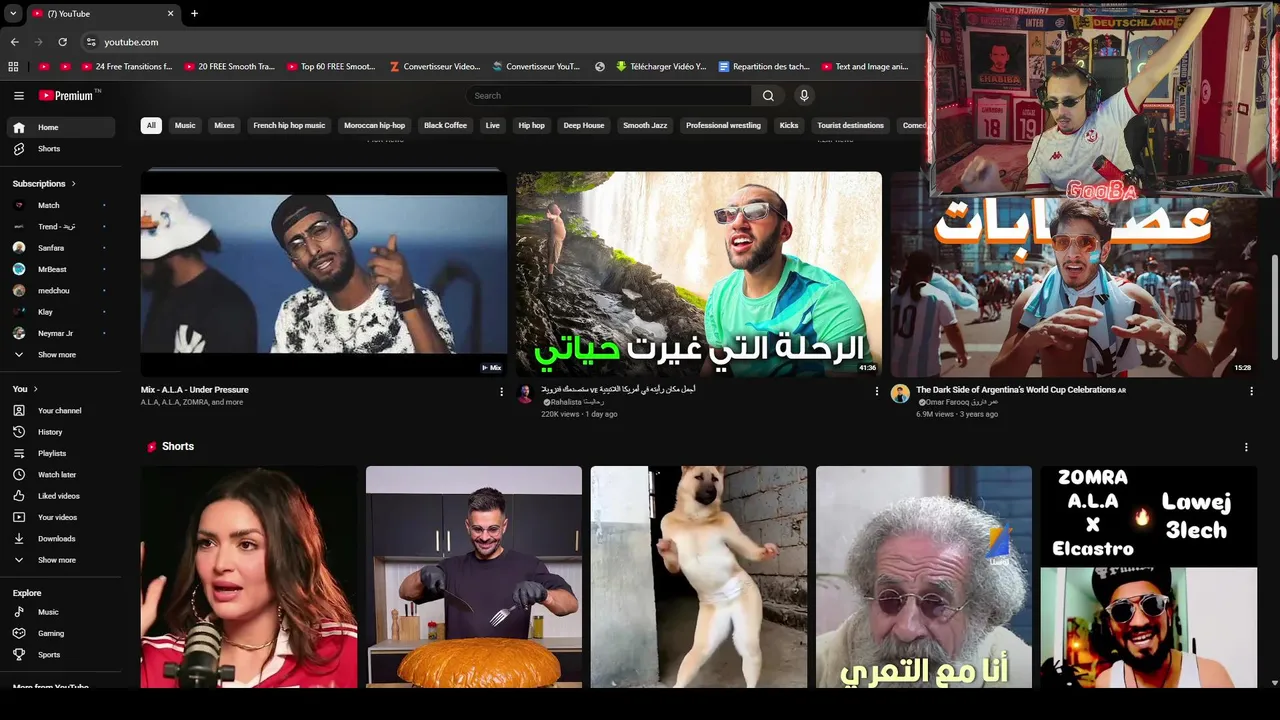Select the Music filter chip
Image resolution: width=1280 pixels, height=720 pixels.
pyautogui.click(x=185, y=125)
